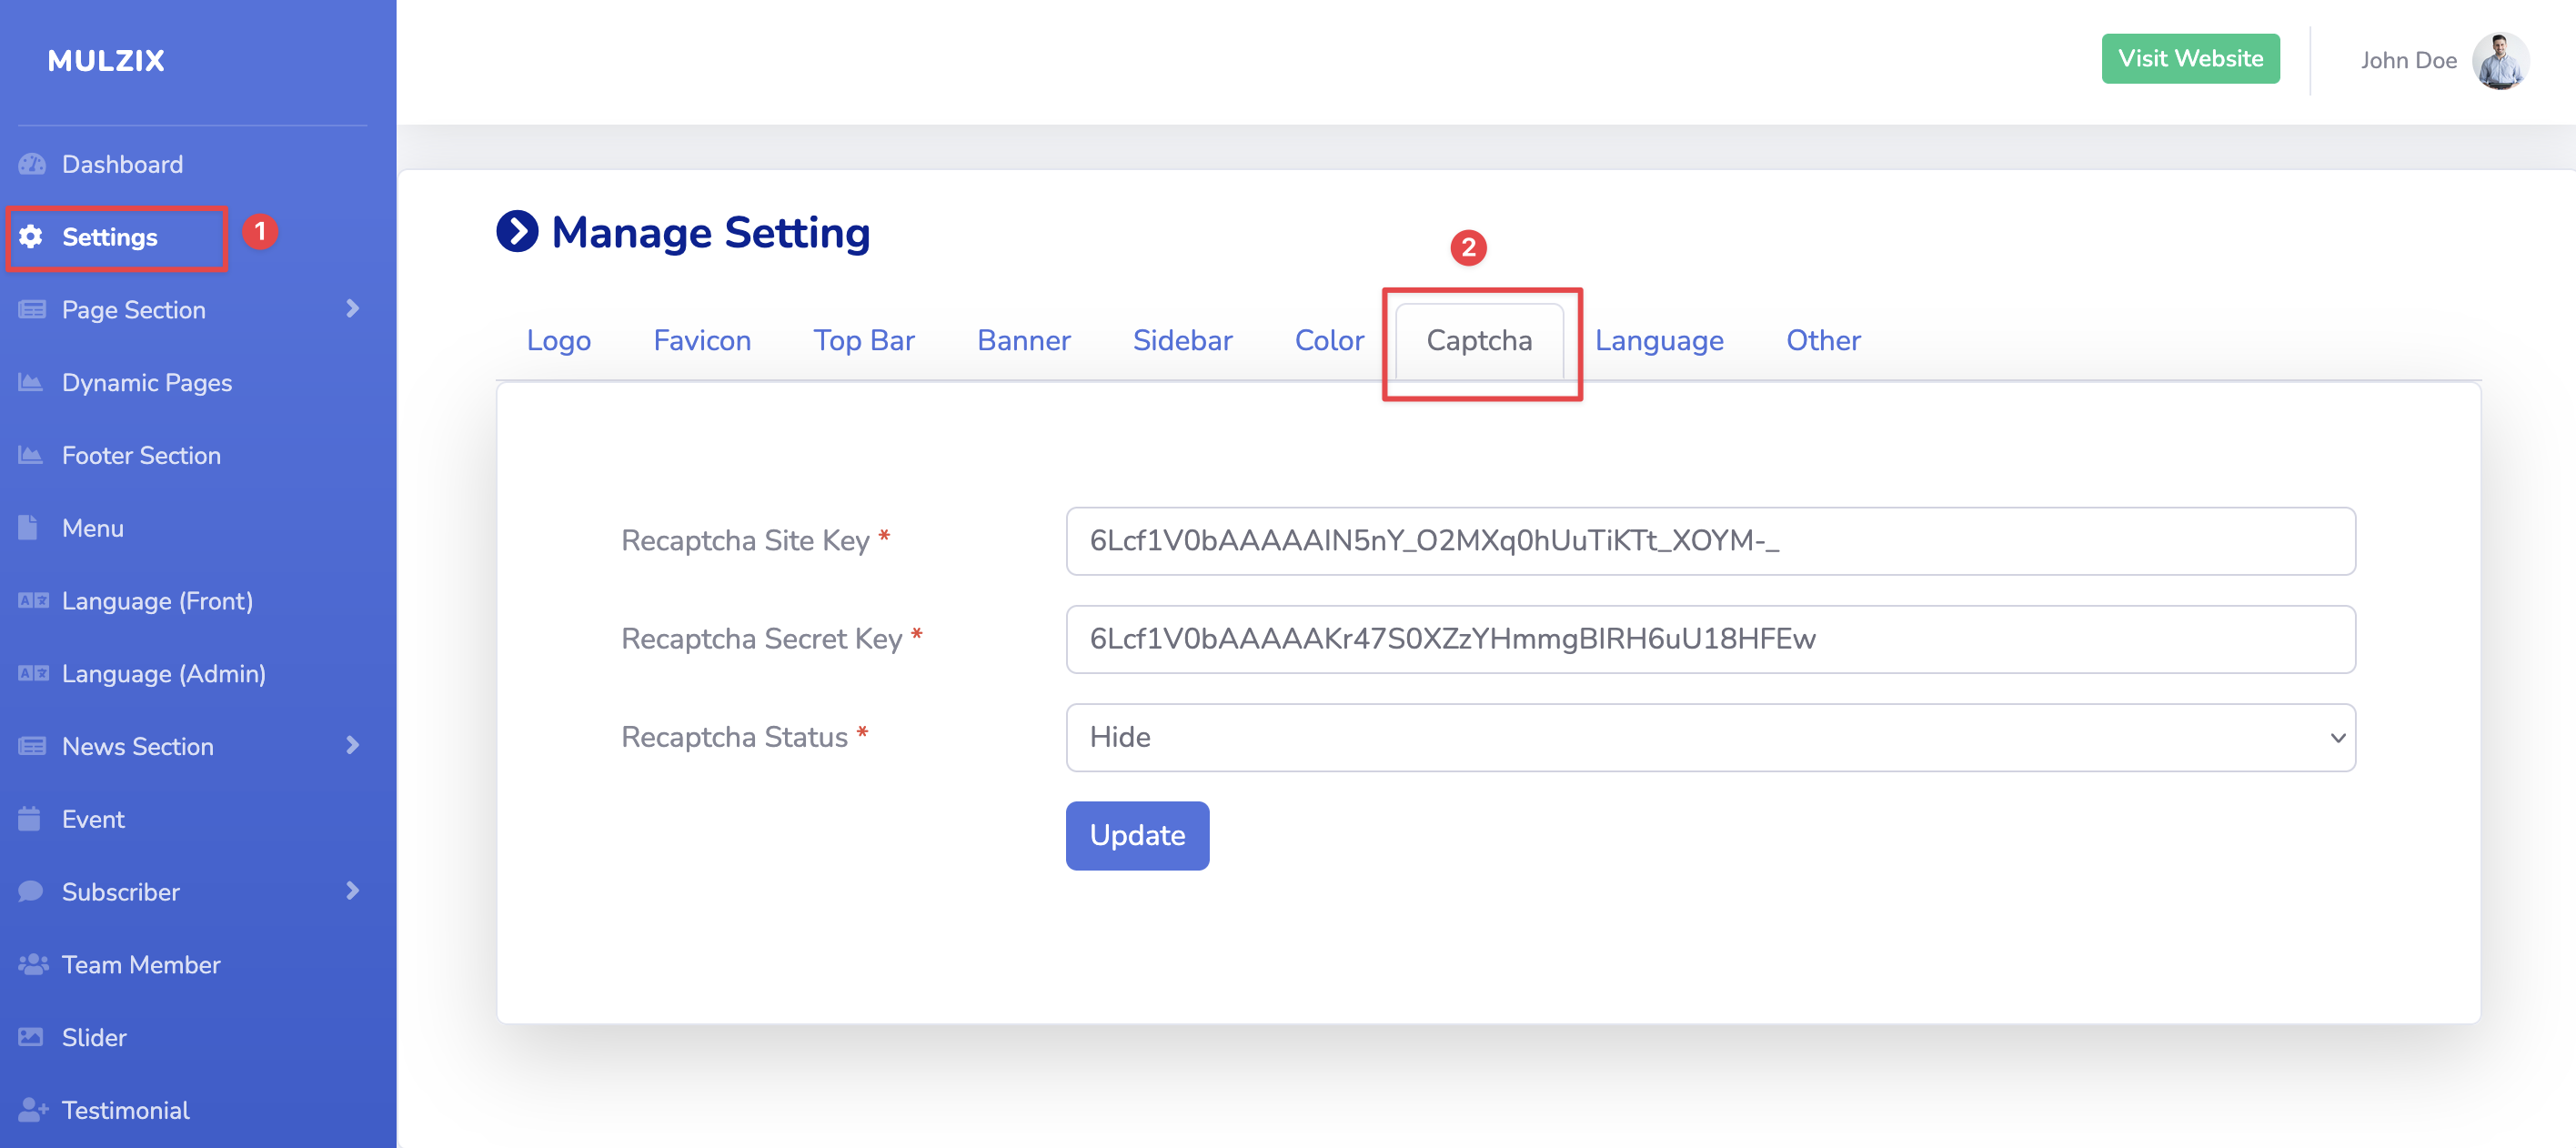
Task: Expand the News Section submenu chevron
Action: (x=352, y=746)
